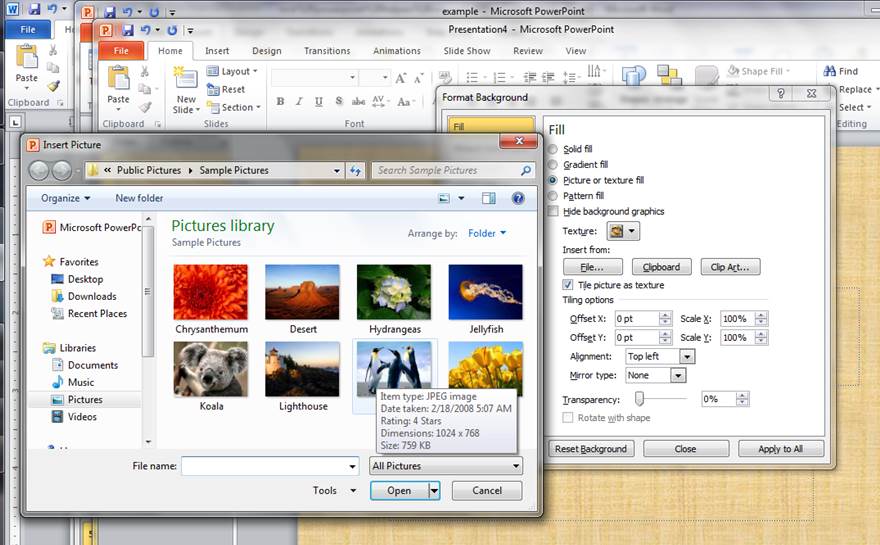Switch to the Transitions ribbon tab
The height and width of the screenshot is (545, 880).
pyautogui.click(x=327, y=51)
